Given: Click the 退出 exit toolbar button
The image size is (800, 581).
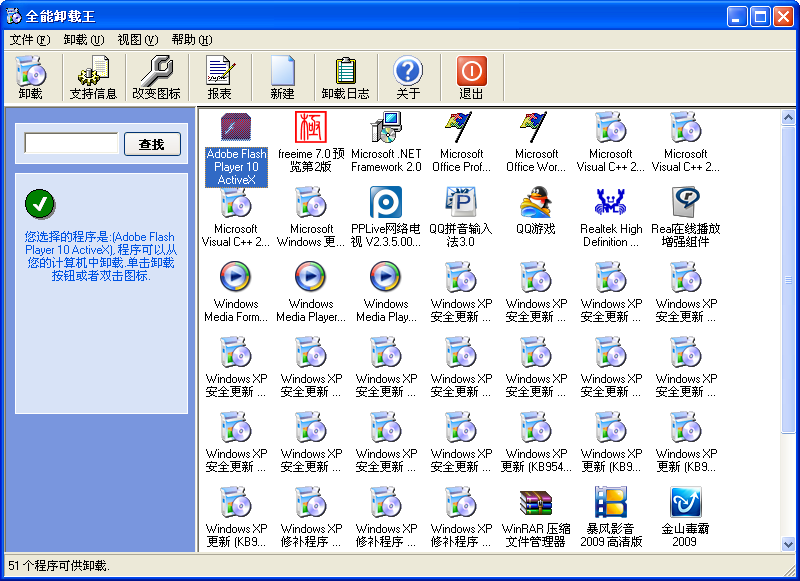Looking at the screenshot, I should 471,78.
